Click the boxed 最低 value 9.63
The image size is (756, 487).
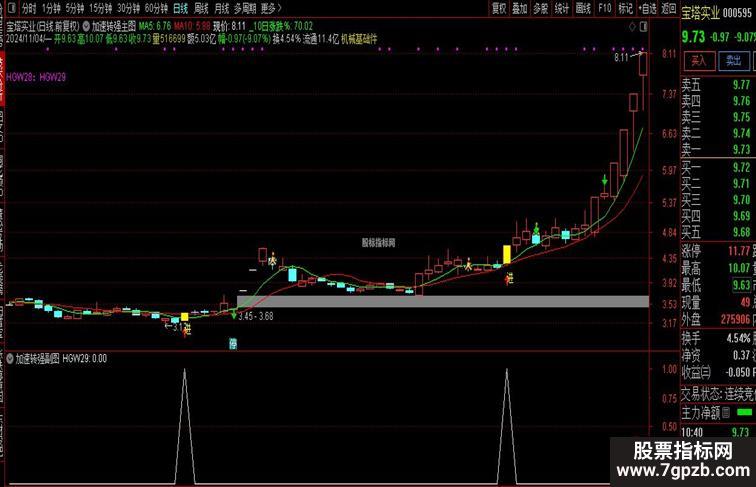point(742,284)
